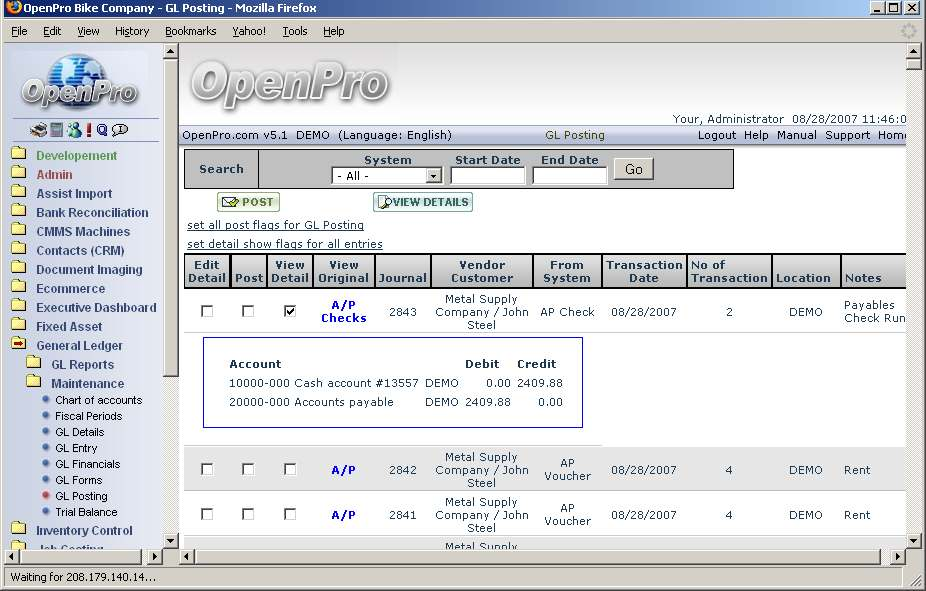Open the Tools menu
This screenshot has width=926, height=591.
[295, 31]
